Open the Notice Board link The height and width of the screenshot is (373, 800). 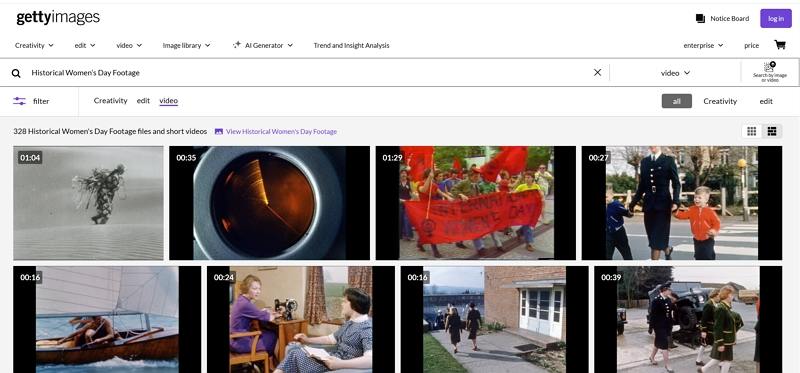point(730,18)
